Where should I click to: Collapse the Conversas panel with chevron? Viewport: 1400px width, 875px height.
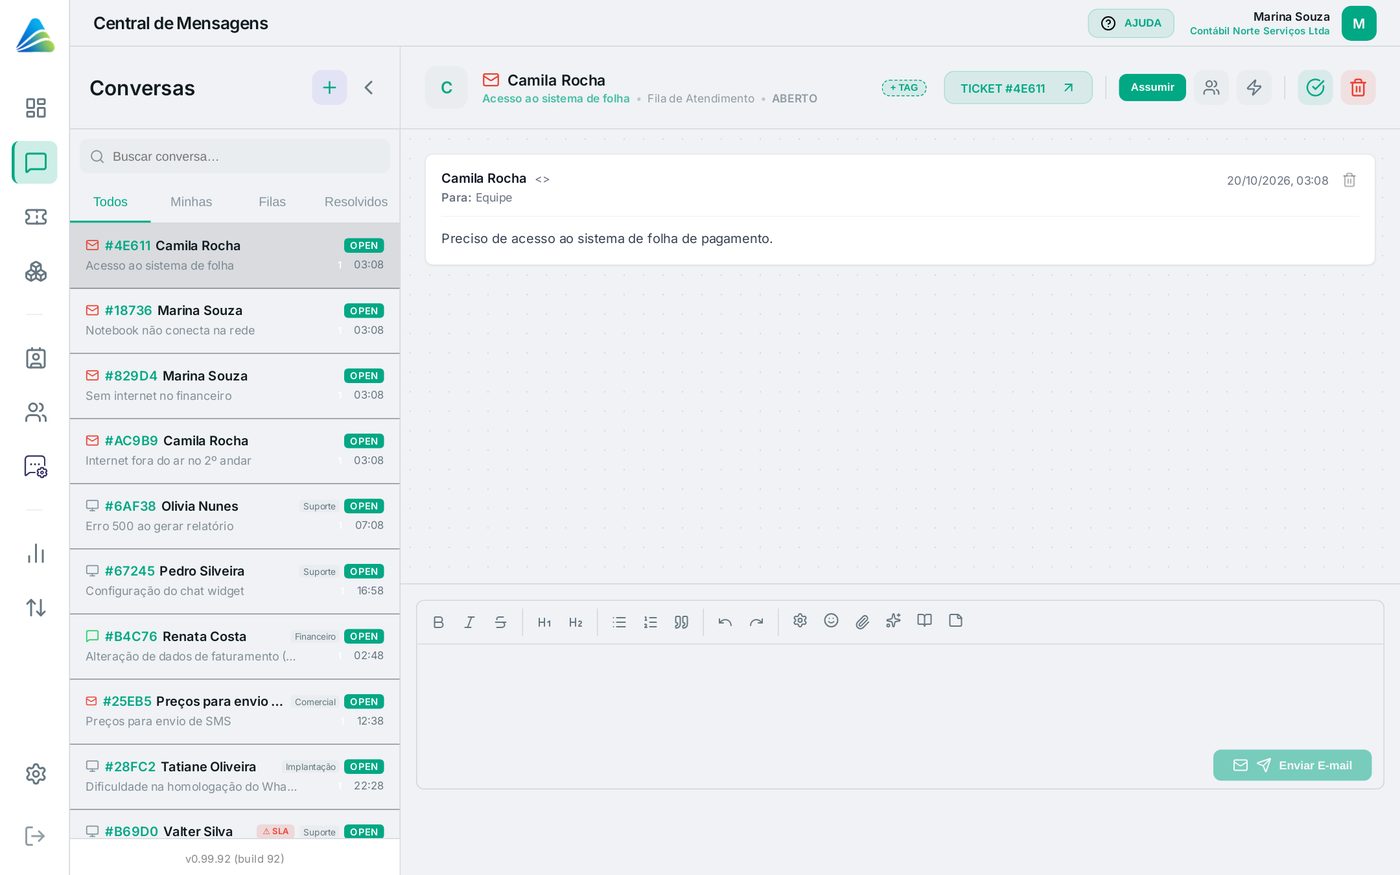pyautogui.click(x=369, y=88)
